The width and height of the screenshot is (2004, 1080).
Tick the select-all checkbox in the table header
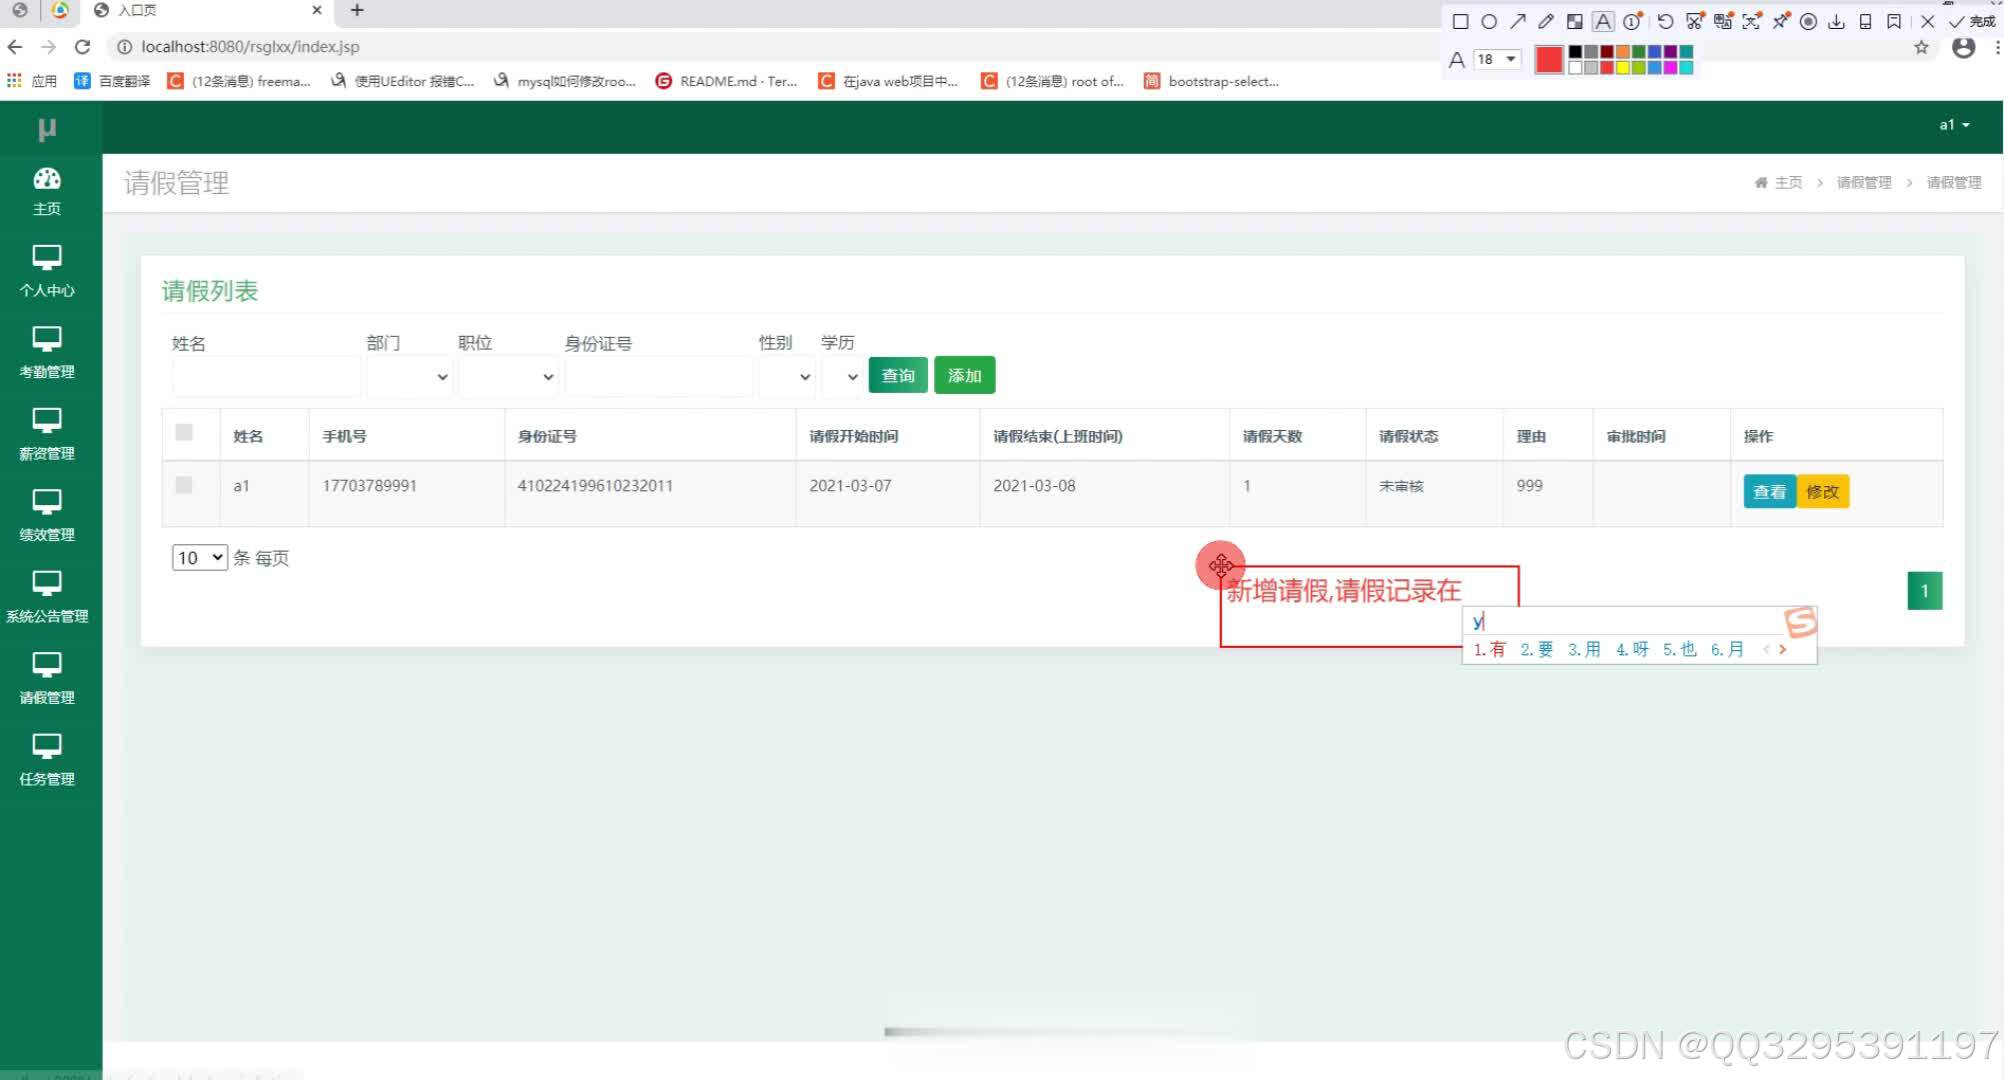[184, 432]
